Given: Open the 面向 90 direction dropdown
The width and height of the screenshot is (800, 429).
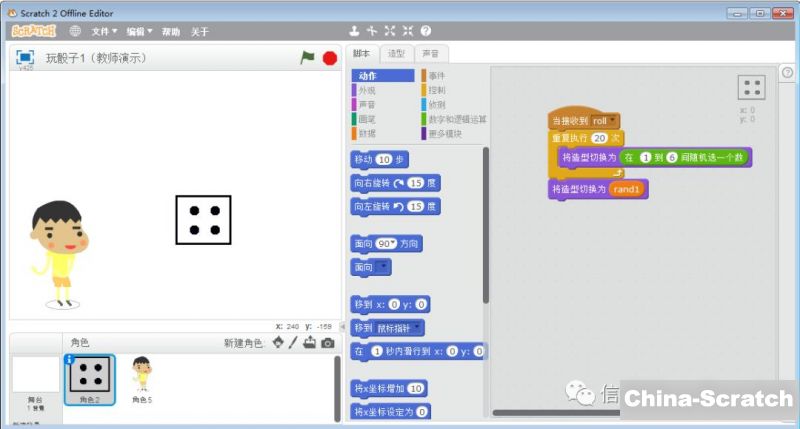Looking at the screenshot, I should point(384,244).
